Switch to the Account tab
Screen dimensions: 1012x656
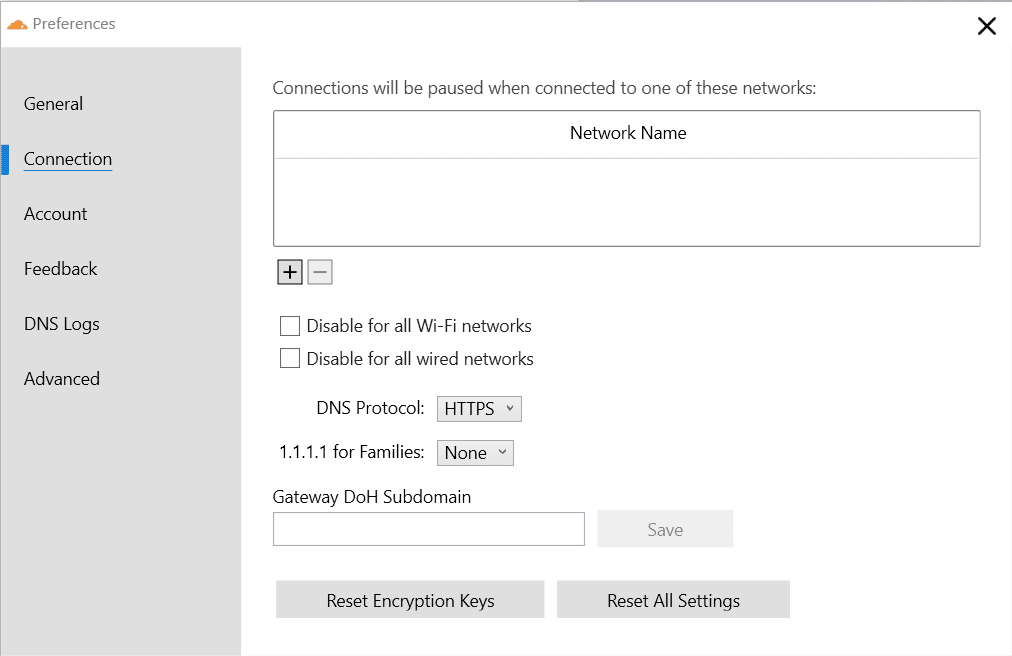tap(56, 214)
